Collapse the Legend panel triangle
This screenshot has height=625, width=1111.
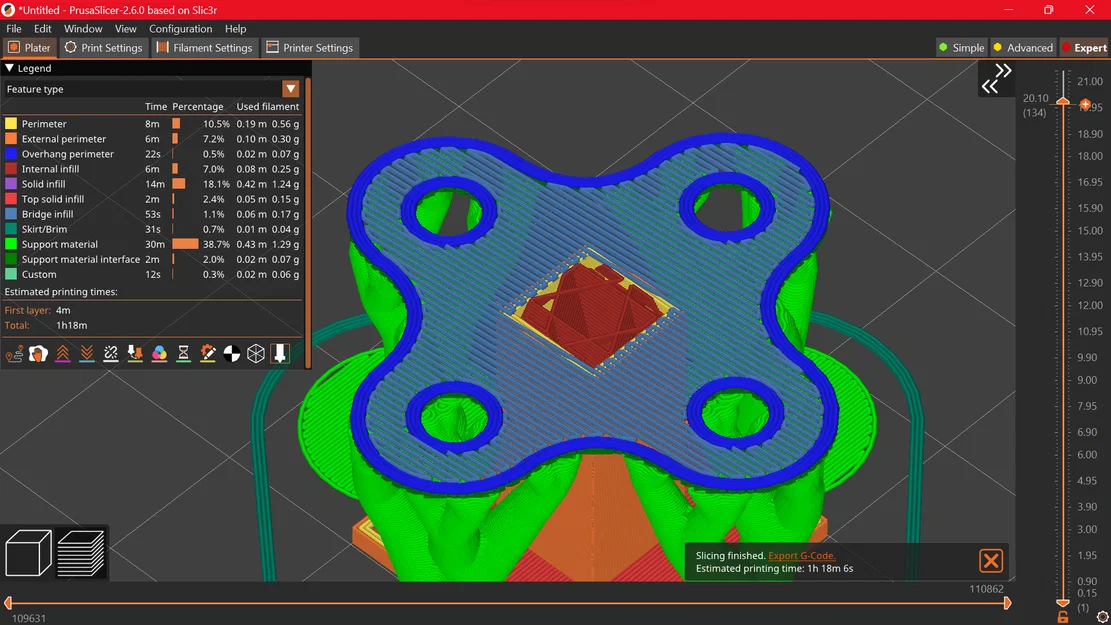pyautogui.click(x=9, y=68)
